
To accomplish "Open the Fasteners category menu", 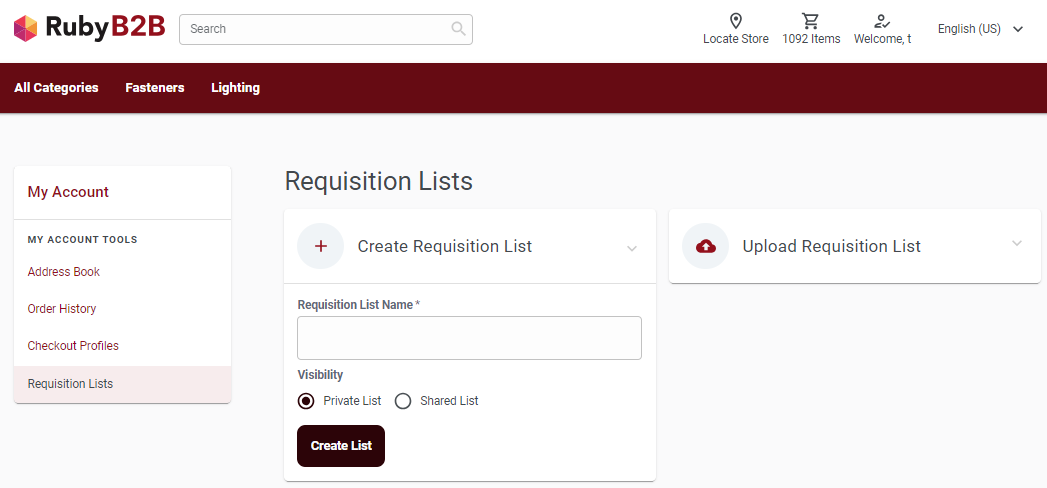I will click(155, 88).
